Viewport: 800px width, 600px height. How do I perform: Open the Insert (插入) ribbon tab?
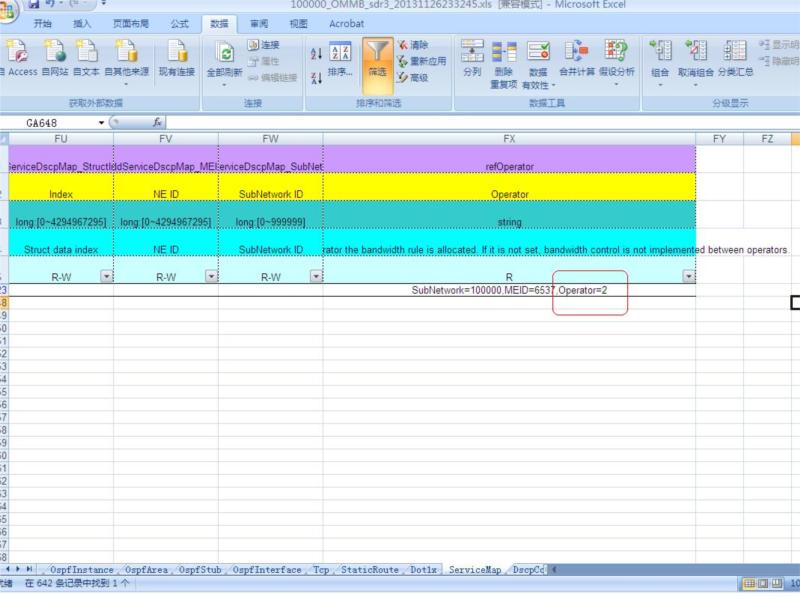click(82, 23)
